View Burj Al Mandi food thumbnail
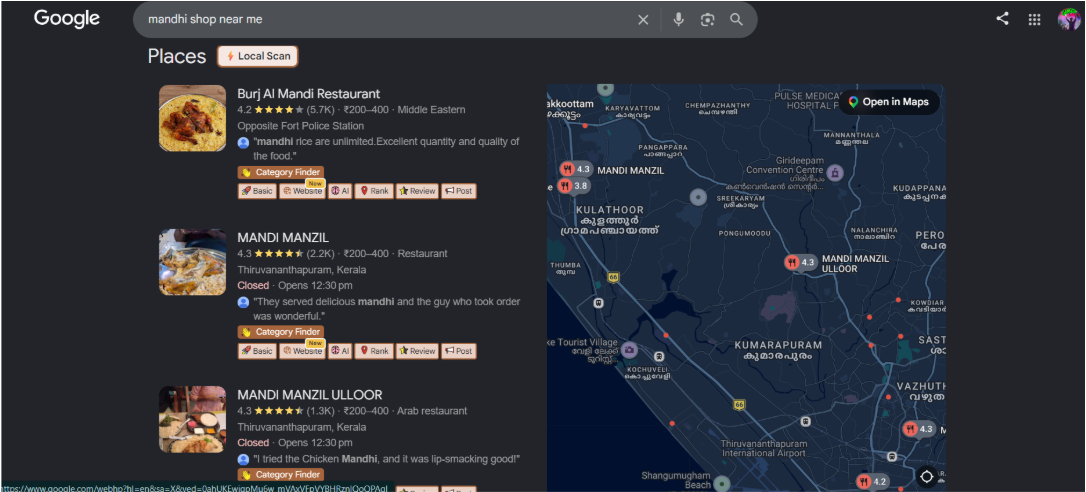The width and height of the screenshot is (1086, 492). coord(193,118)
